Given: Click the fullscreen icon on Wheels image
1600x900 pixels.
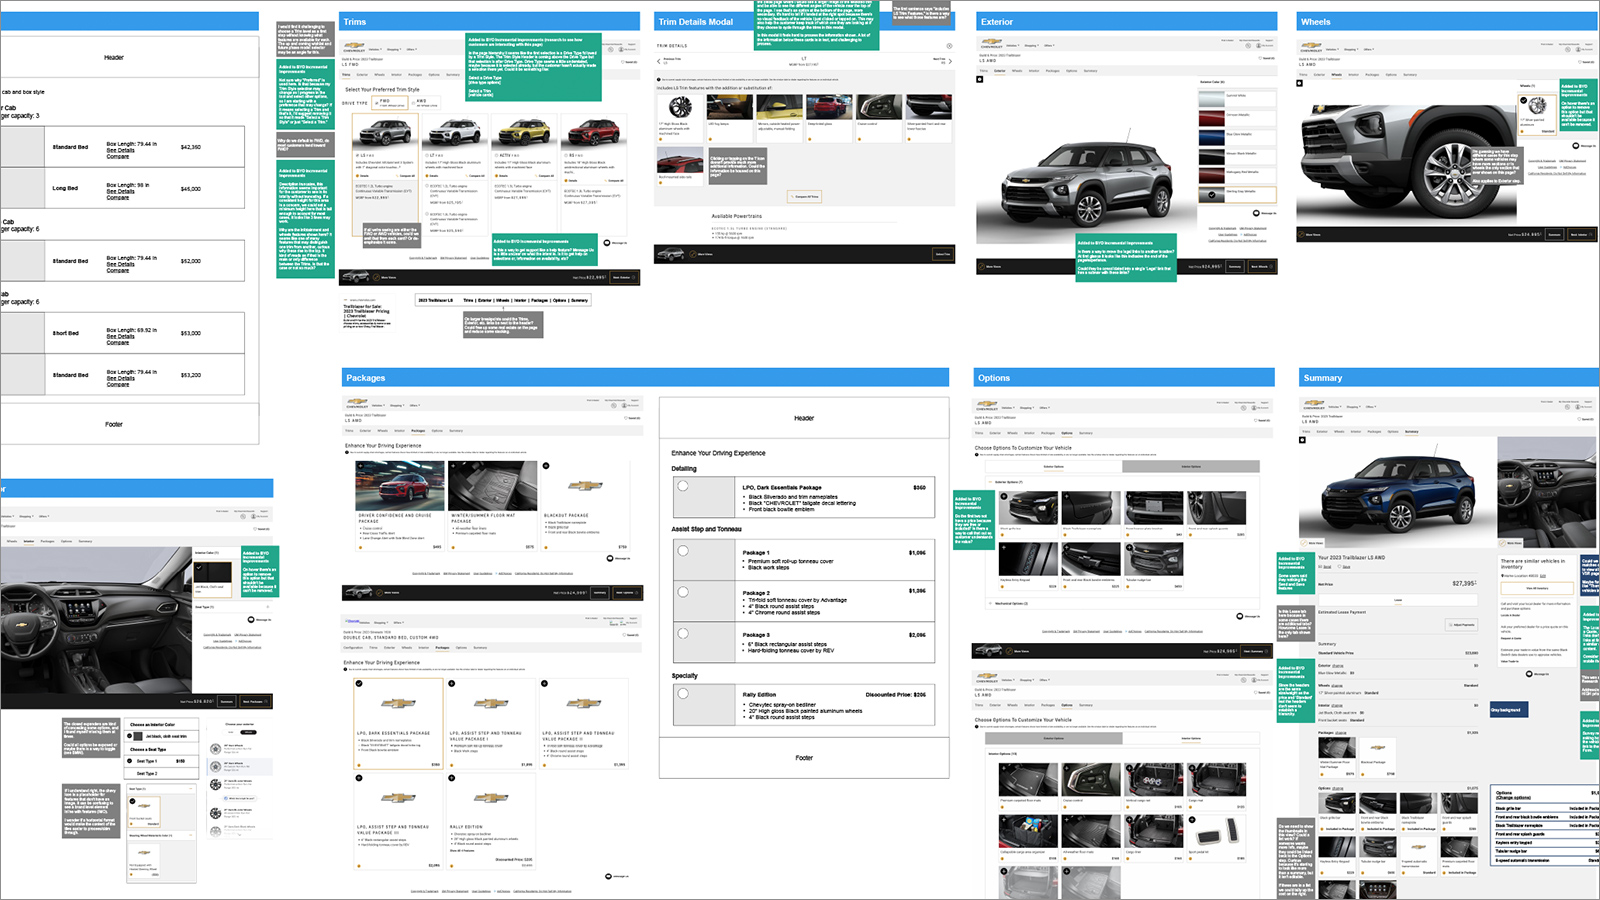Looking at the screenshot, I should (1300, 84).
